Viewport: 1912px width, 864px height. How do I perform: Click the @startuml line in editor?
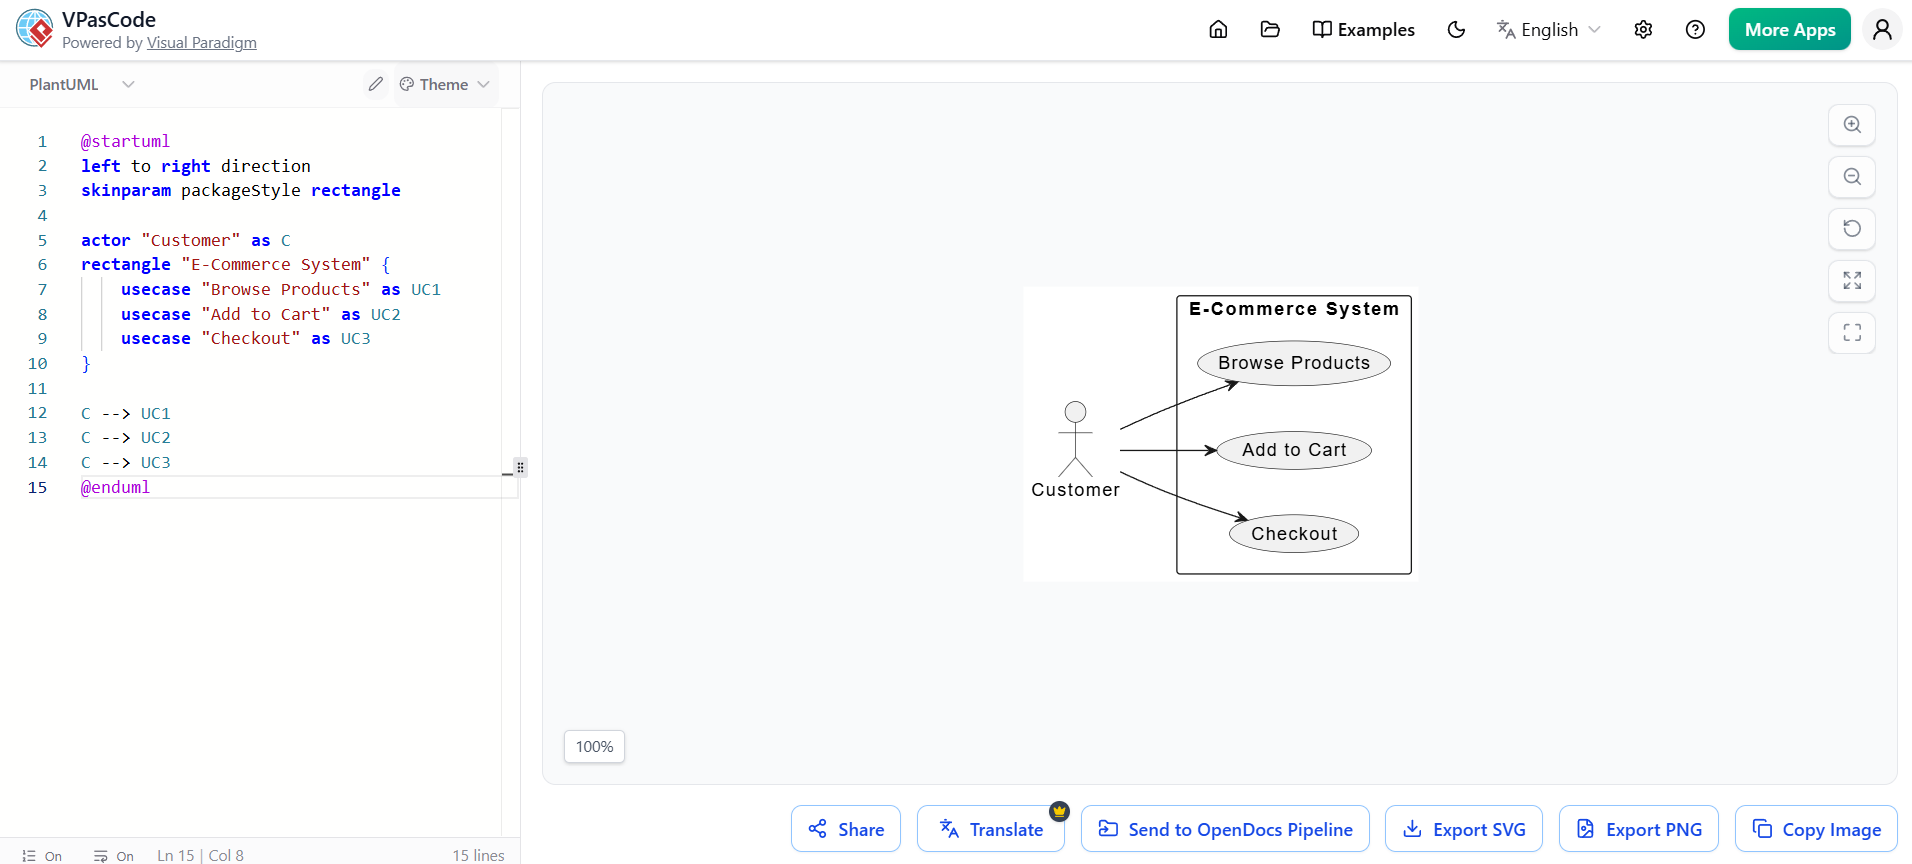[125, 141]
